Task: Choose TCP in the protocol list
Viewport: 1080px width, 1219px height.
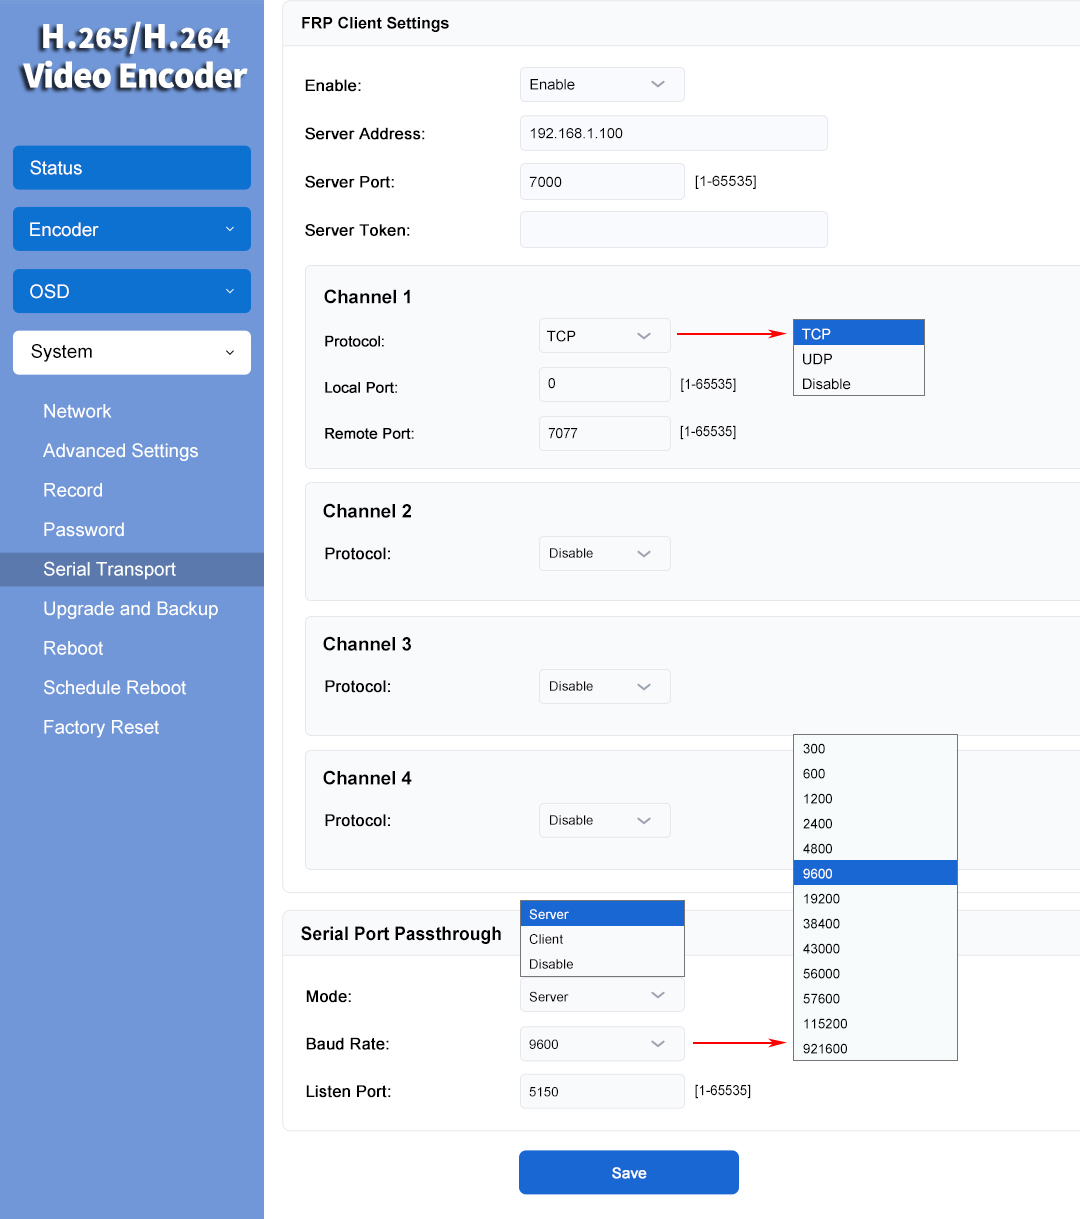Action: pyautogui.click(x=859, y=333)
